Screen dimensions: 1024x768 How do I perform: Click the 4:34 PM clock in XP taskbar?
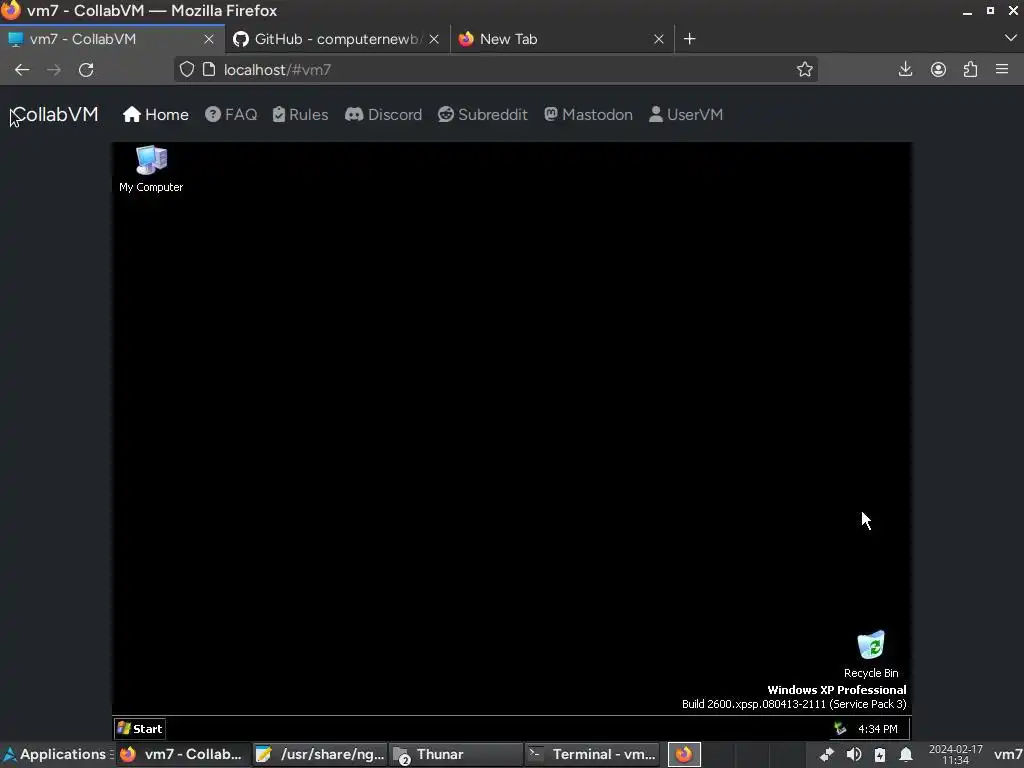[x=878, y=729]
